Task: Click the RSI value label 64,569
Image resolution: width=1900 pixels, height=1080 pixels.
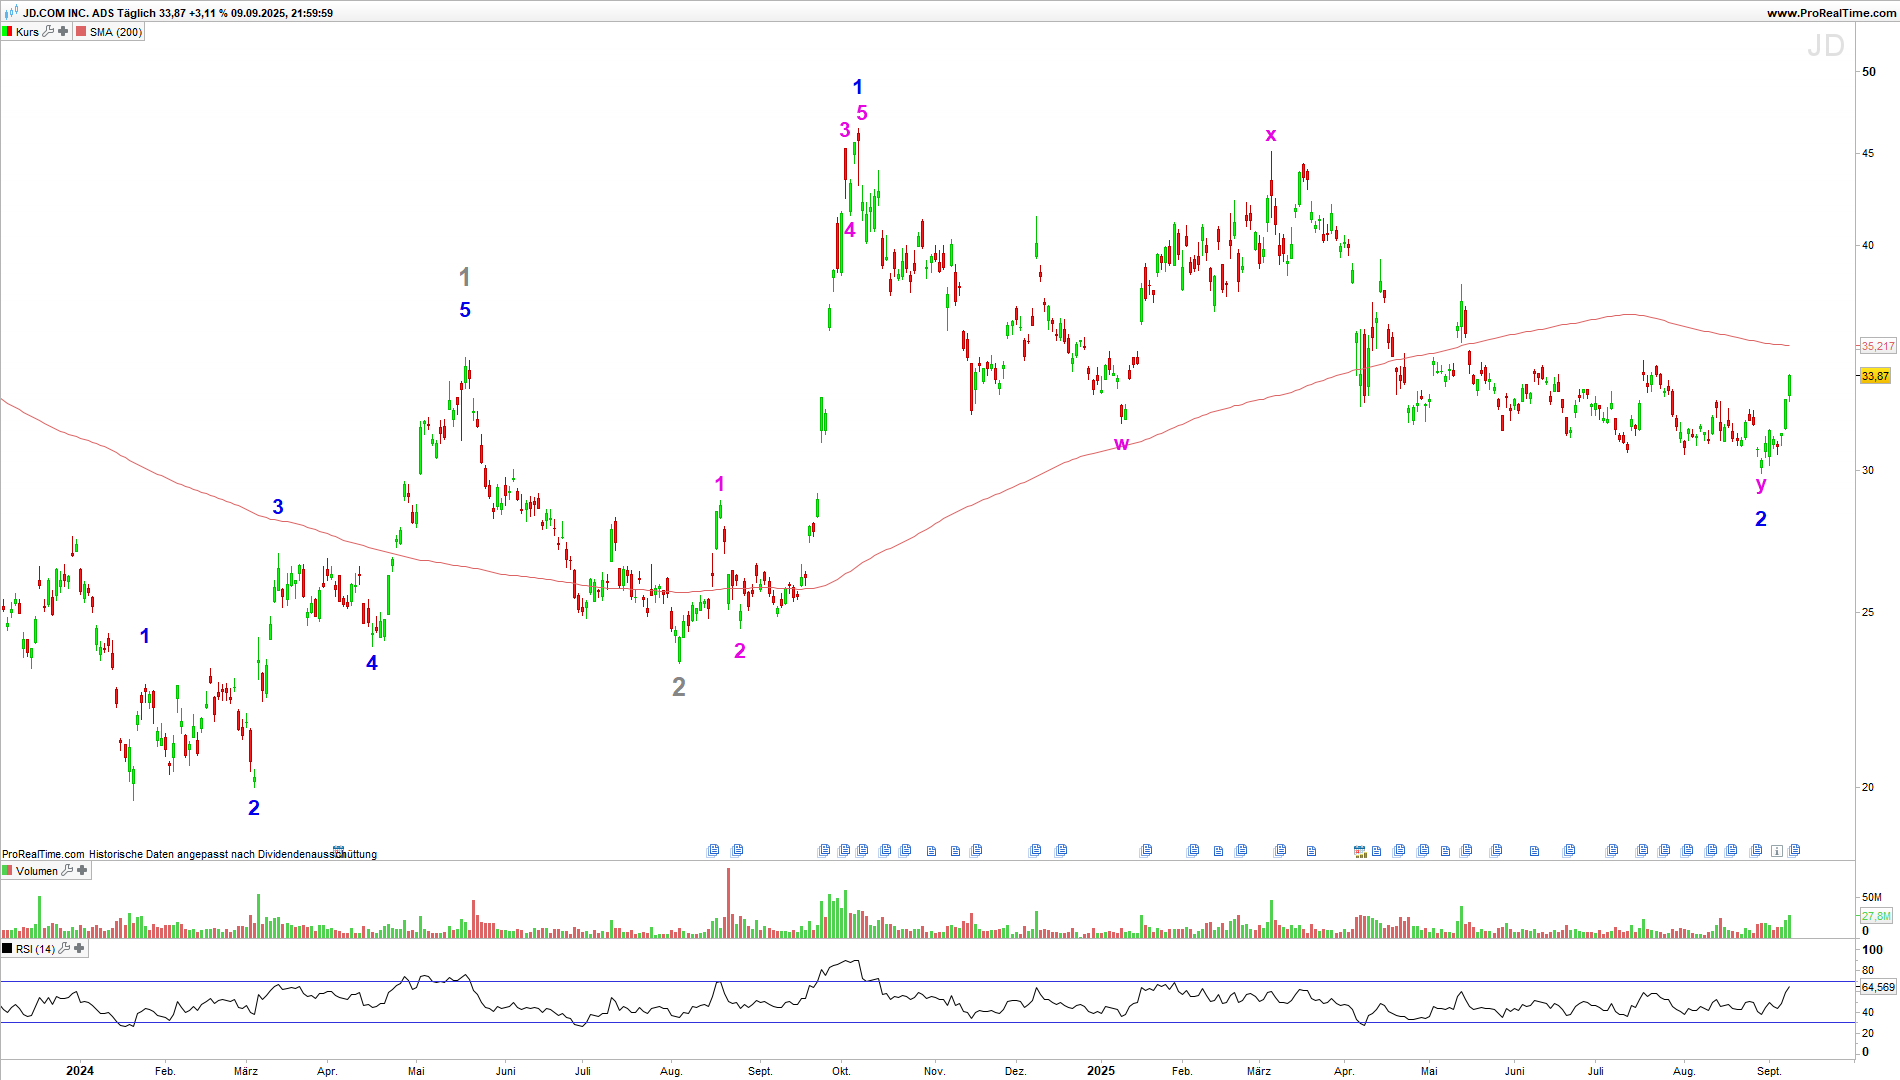Action: coord(1877,987)
